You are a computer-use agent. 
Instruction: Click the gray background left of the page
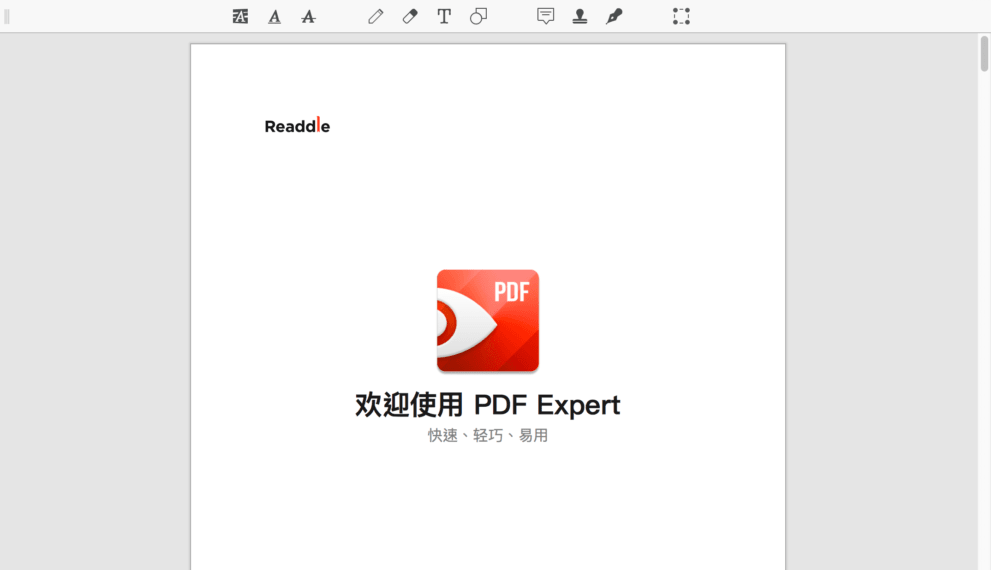[x=95, y=300]
